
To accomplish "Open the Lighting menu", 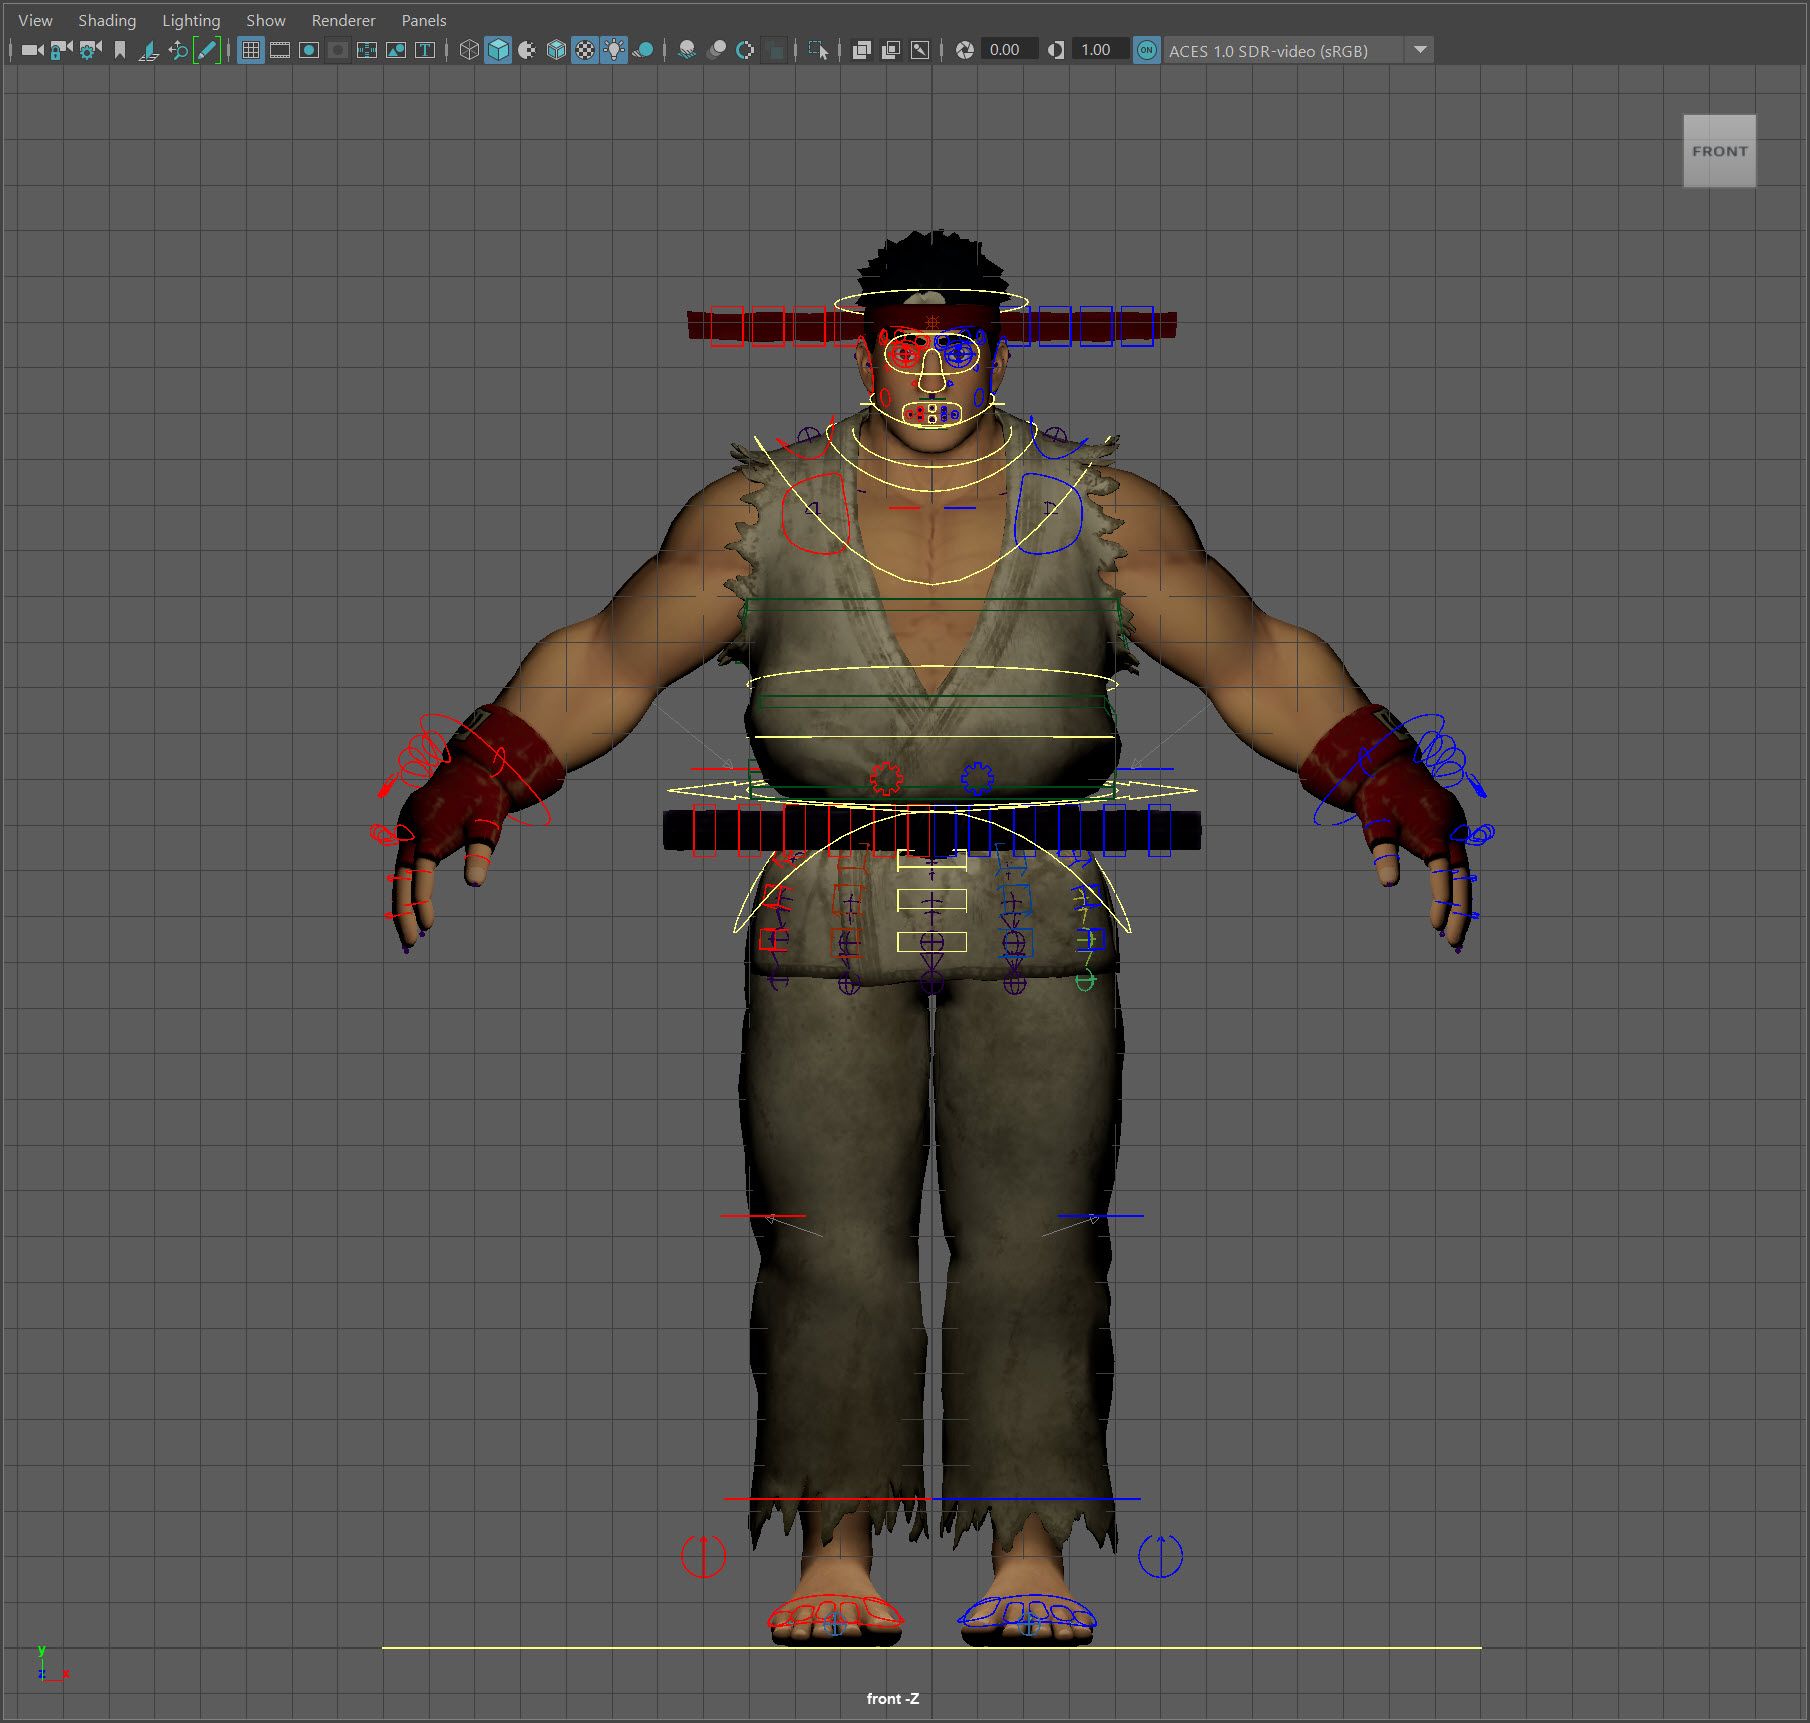I will coord(191,20).
